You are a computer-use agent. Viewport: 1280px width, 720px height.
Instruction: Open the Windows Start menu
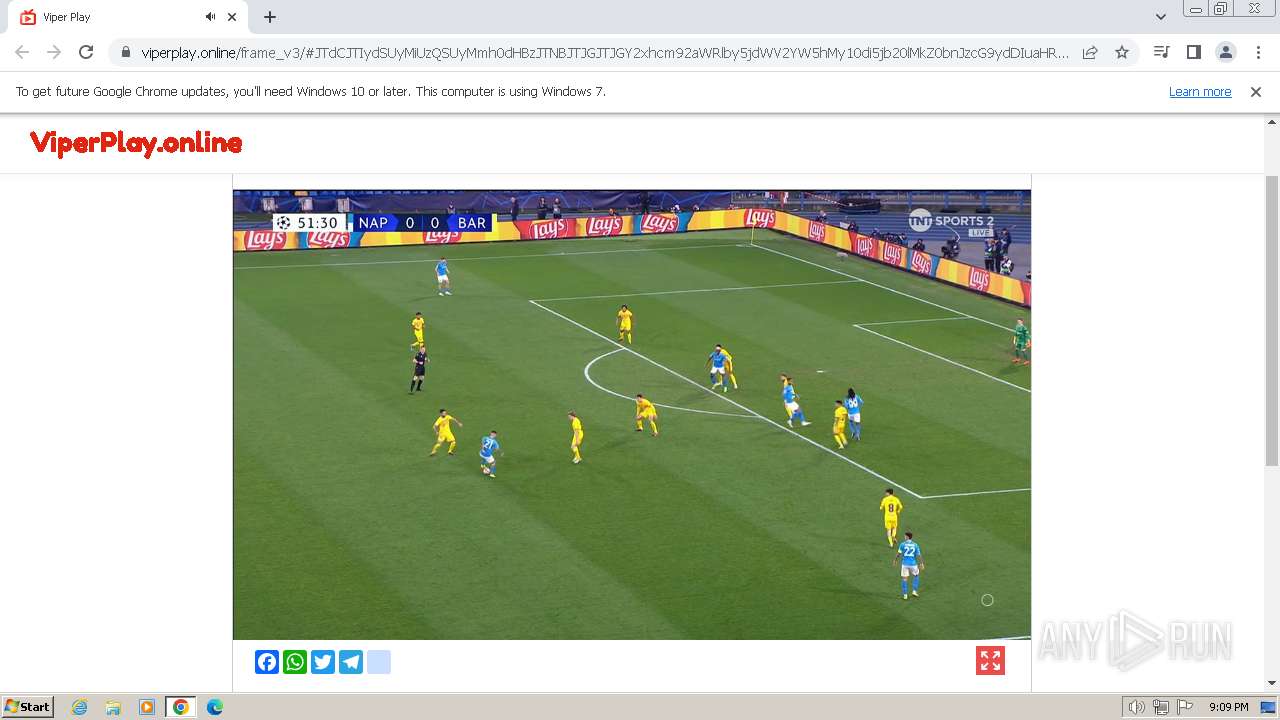point(27,706)
